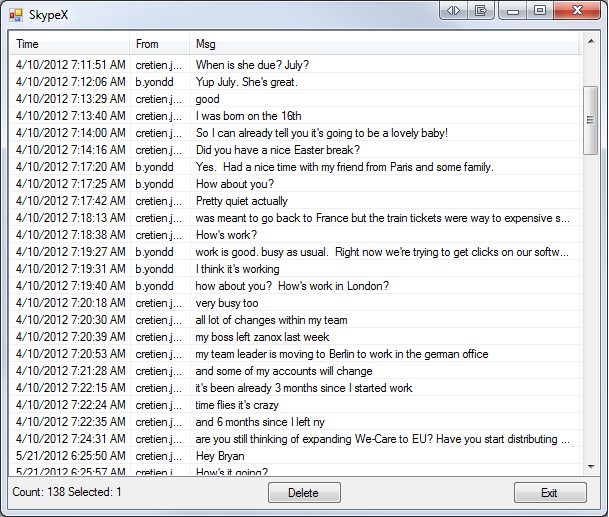Select 'was meant to go back to France' row
This screenshot has height=517, width=609.
click(295, 218)
